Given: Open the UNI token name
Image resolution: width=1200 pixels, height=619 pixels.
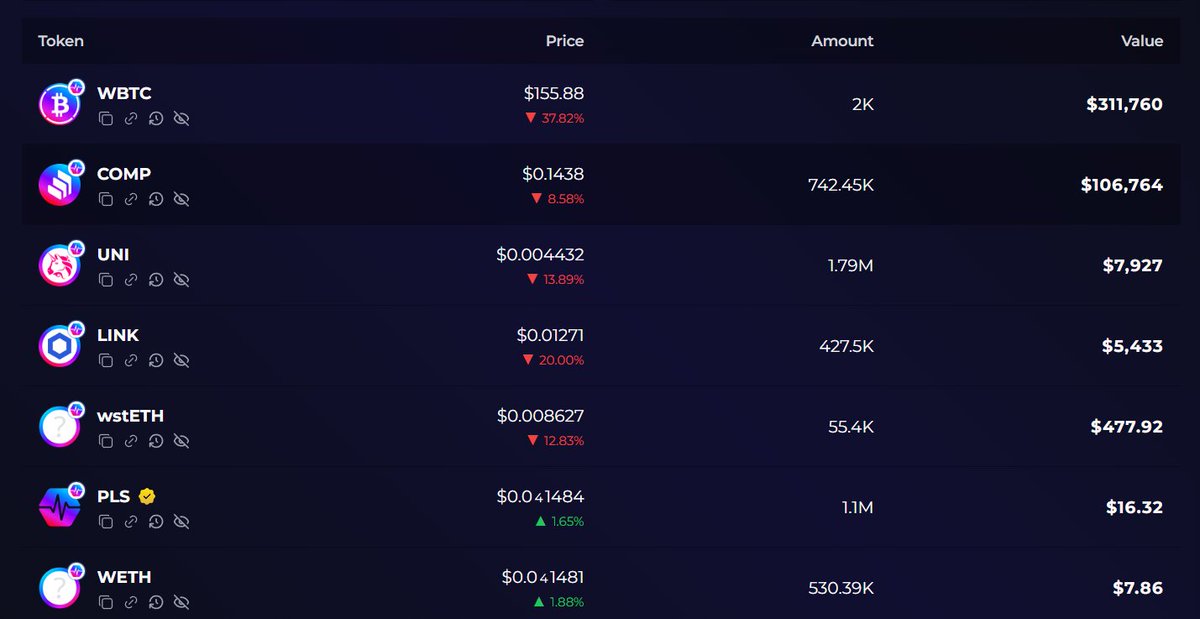Looking at the screenshot, I should click(113, 255).
